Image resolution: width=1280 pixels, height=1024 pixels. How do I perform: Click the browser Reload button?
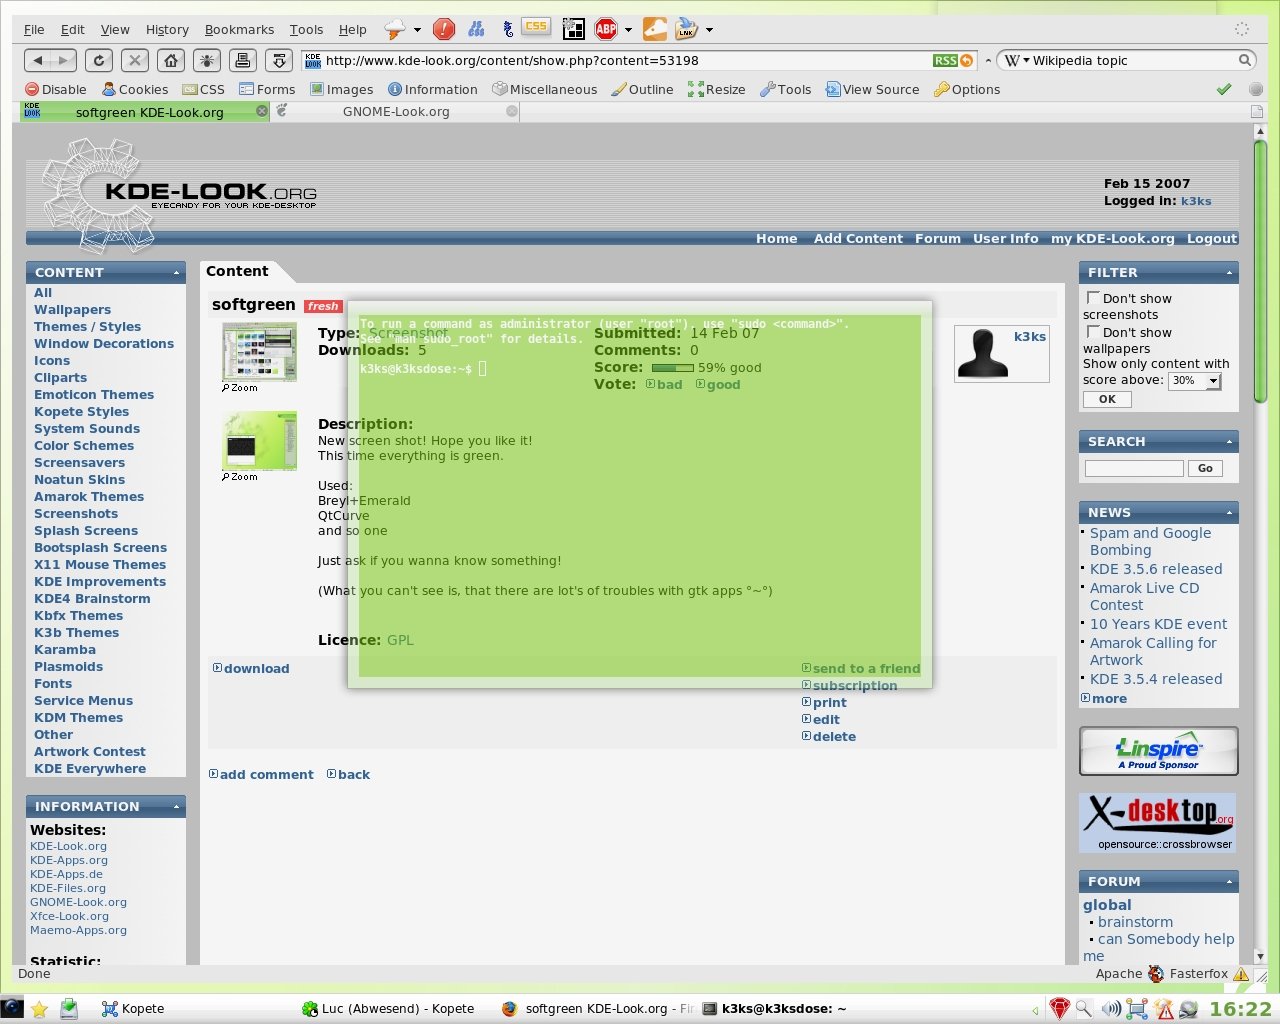coord(98,60)
